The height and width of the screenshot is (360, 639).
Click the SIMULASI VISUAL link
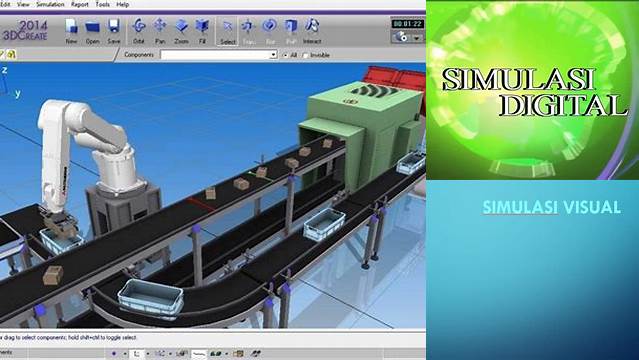[552, 207]
